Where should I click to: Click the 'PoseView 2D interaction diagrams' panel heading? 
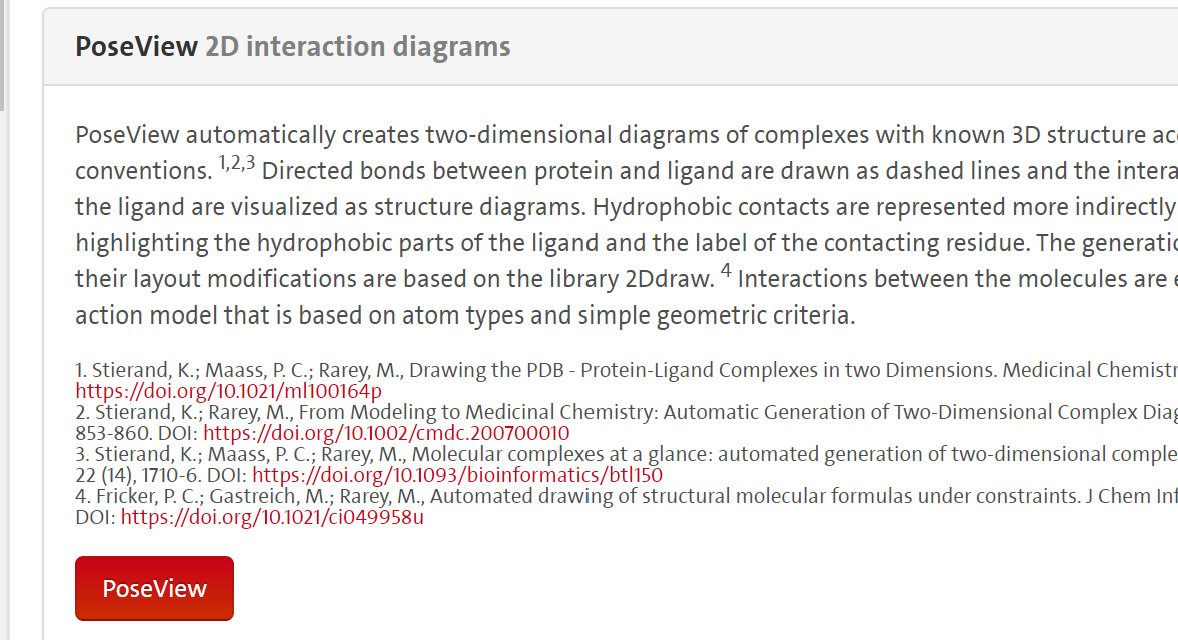[x=292, y=47]
